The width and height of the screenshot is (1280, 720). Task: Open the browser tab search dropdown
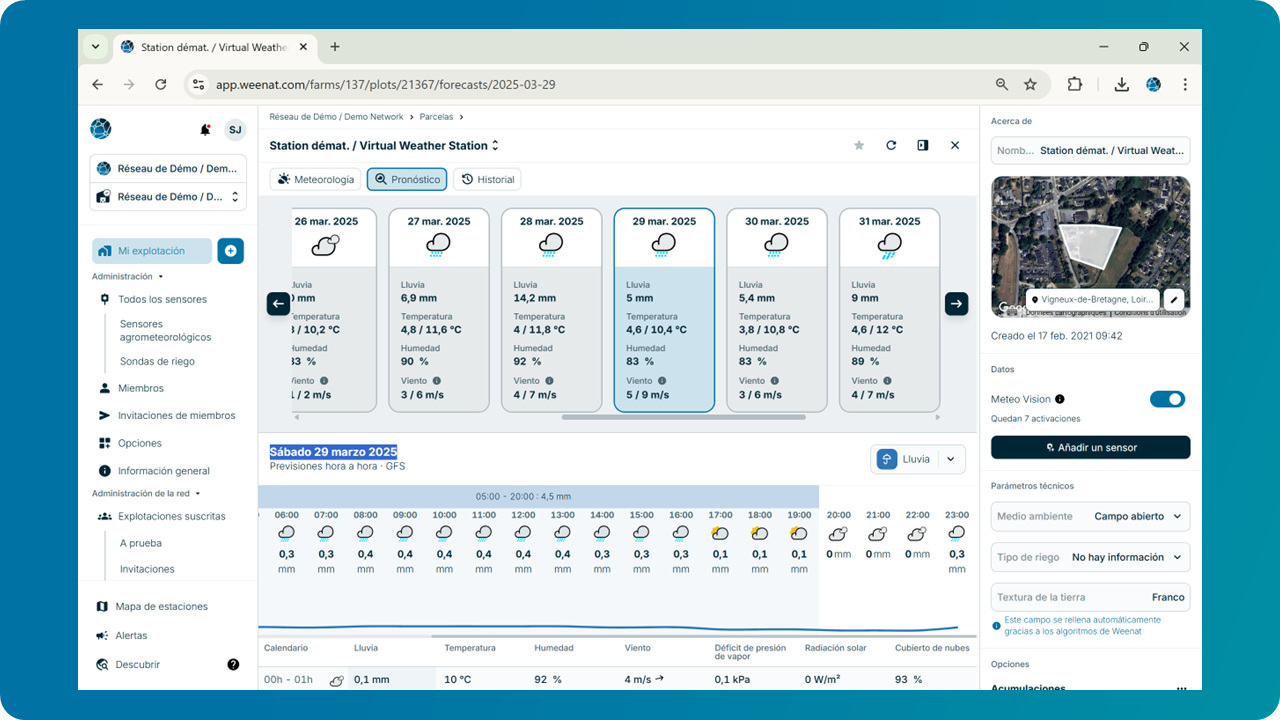[x=95, y=47]
